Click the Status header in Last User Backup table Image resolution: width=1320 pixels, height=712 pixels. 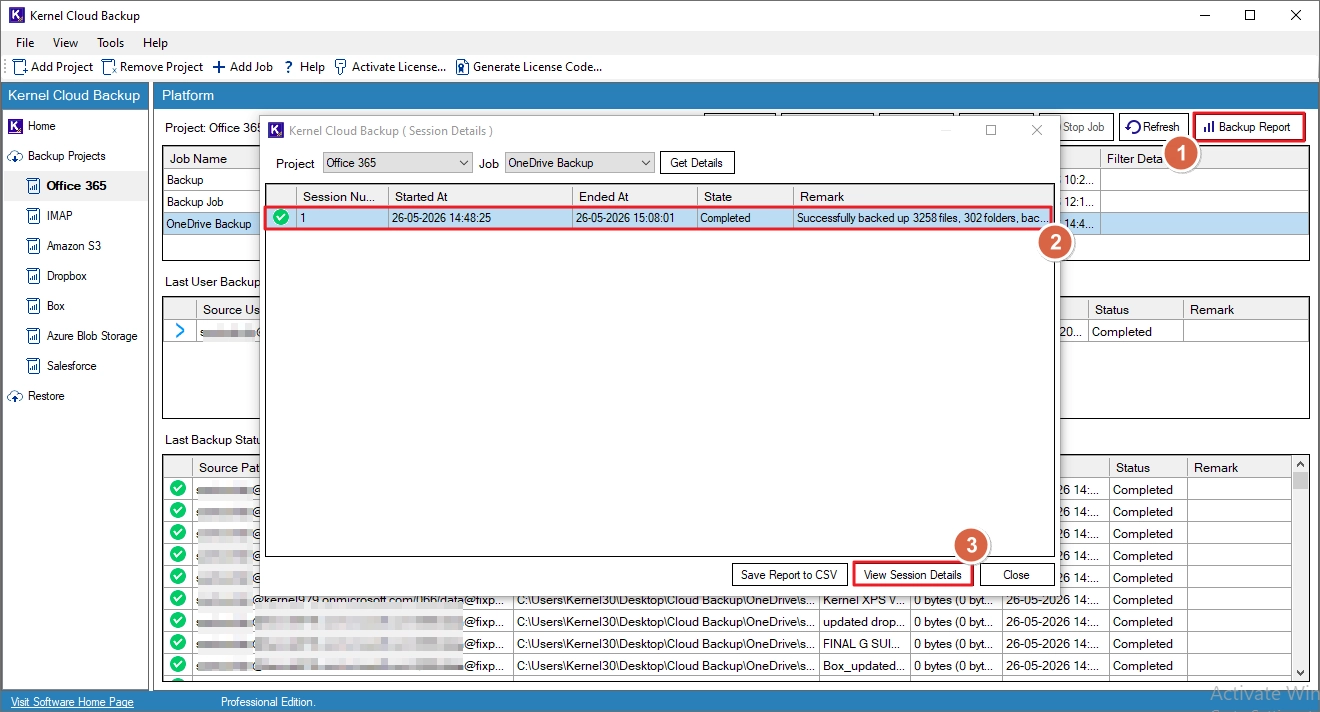tap(1136, 310)
